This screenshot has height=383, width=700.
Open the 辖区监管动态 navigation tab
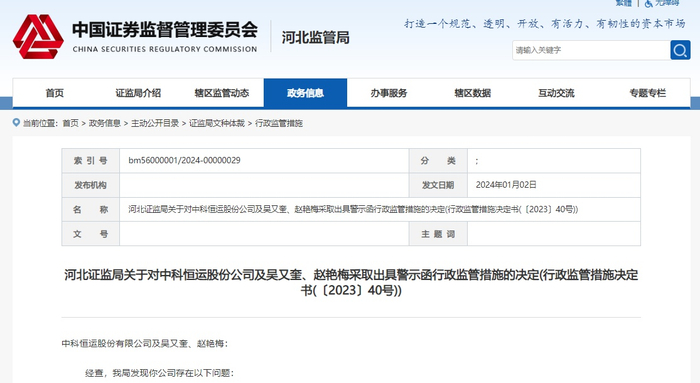click(x=222, y=93)
